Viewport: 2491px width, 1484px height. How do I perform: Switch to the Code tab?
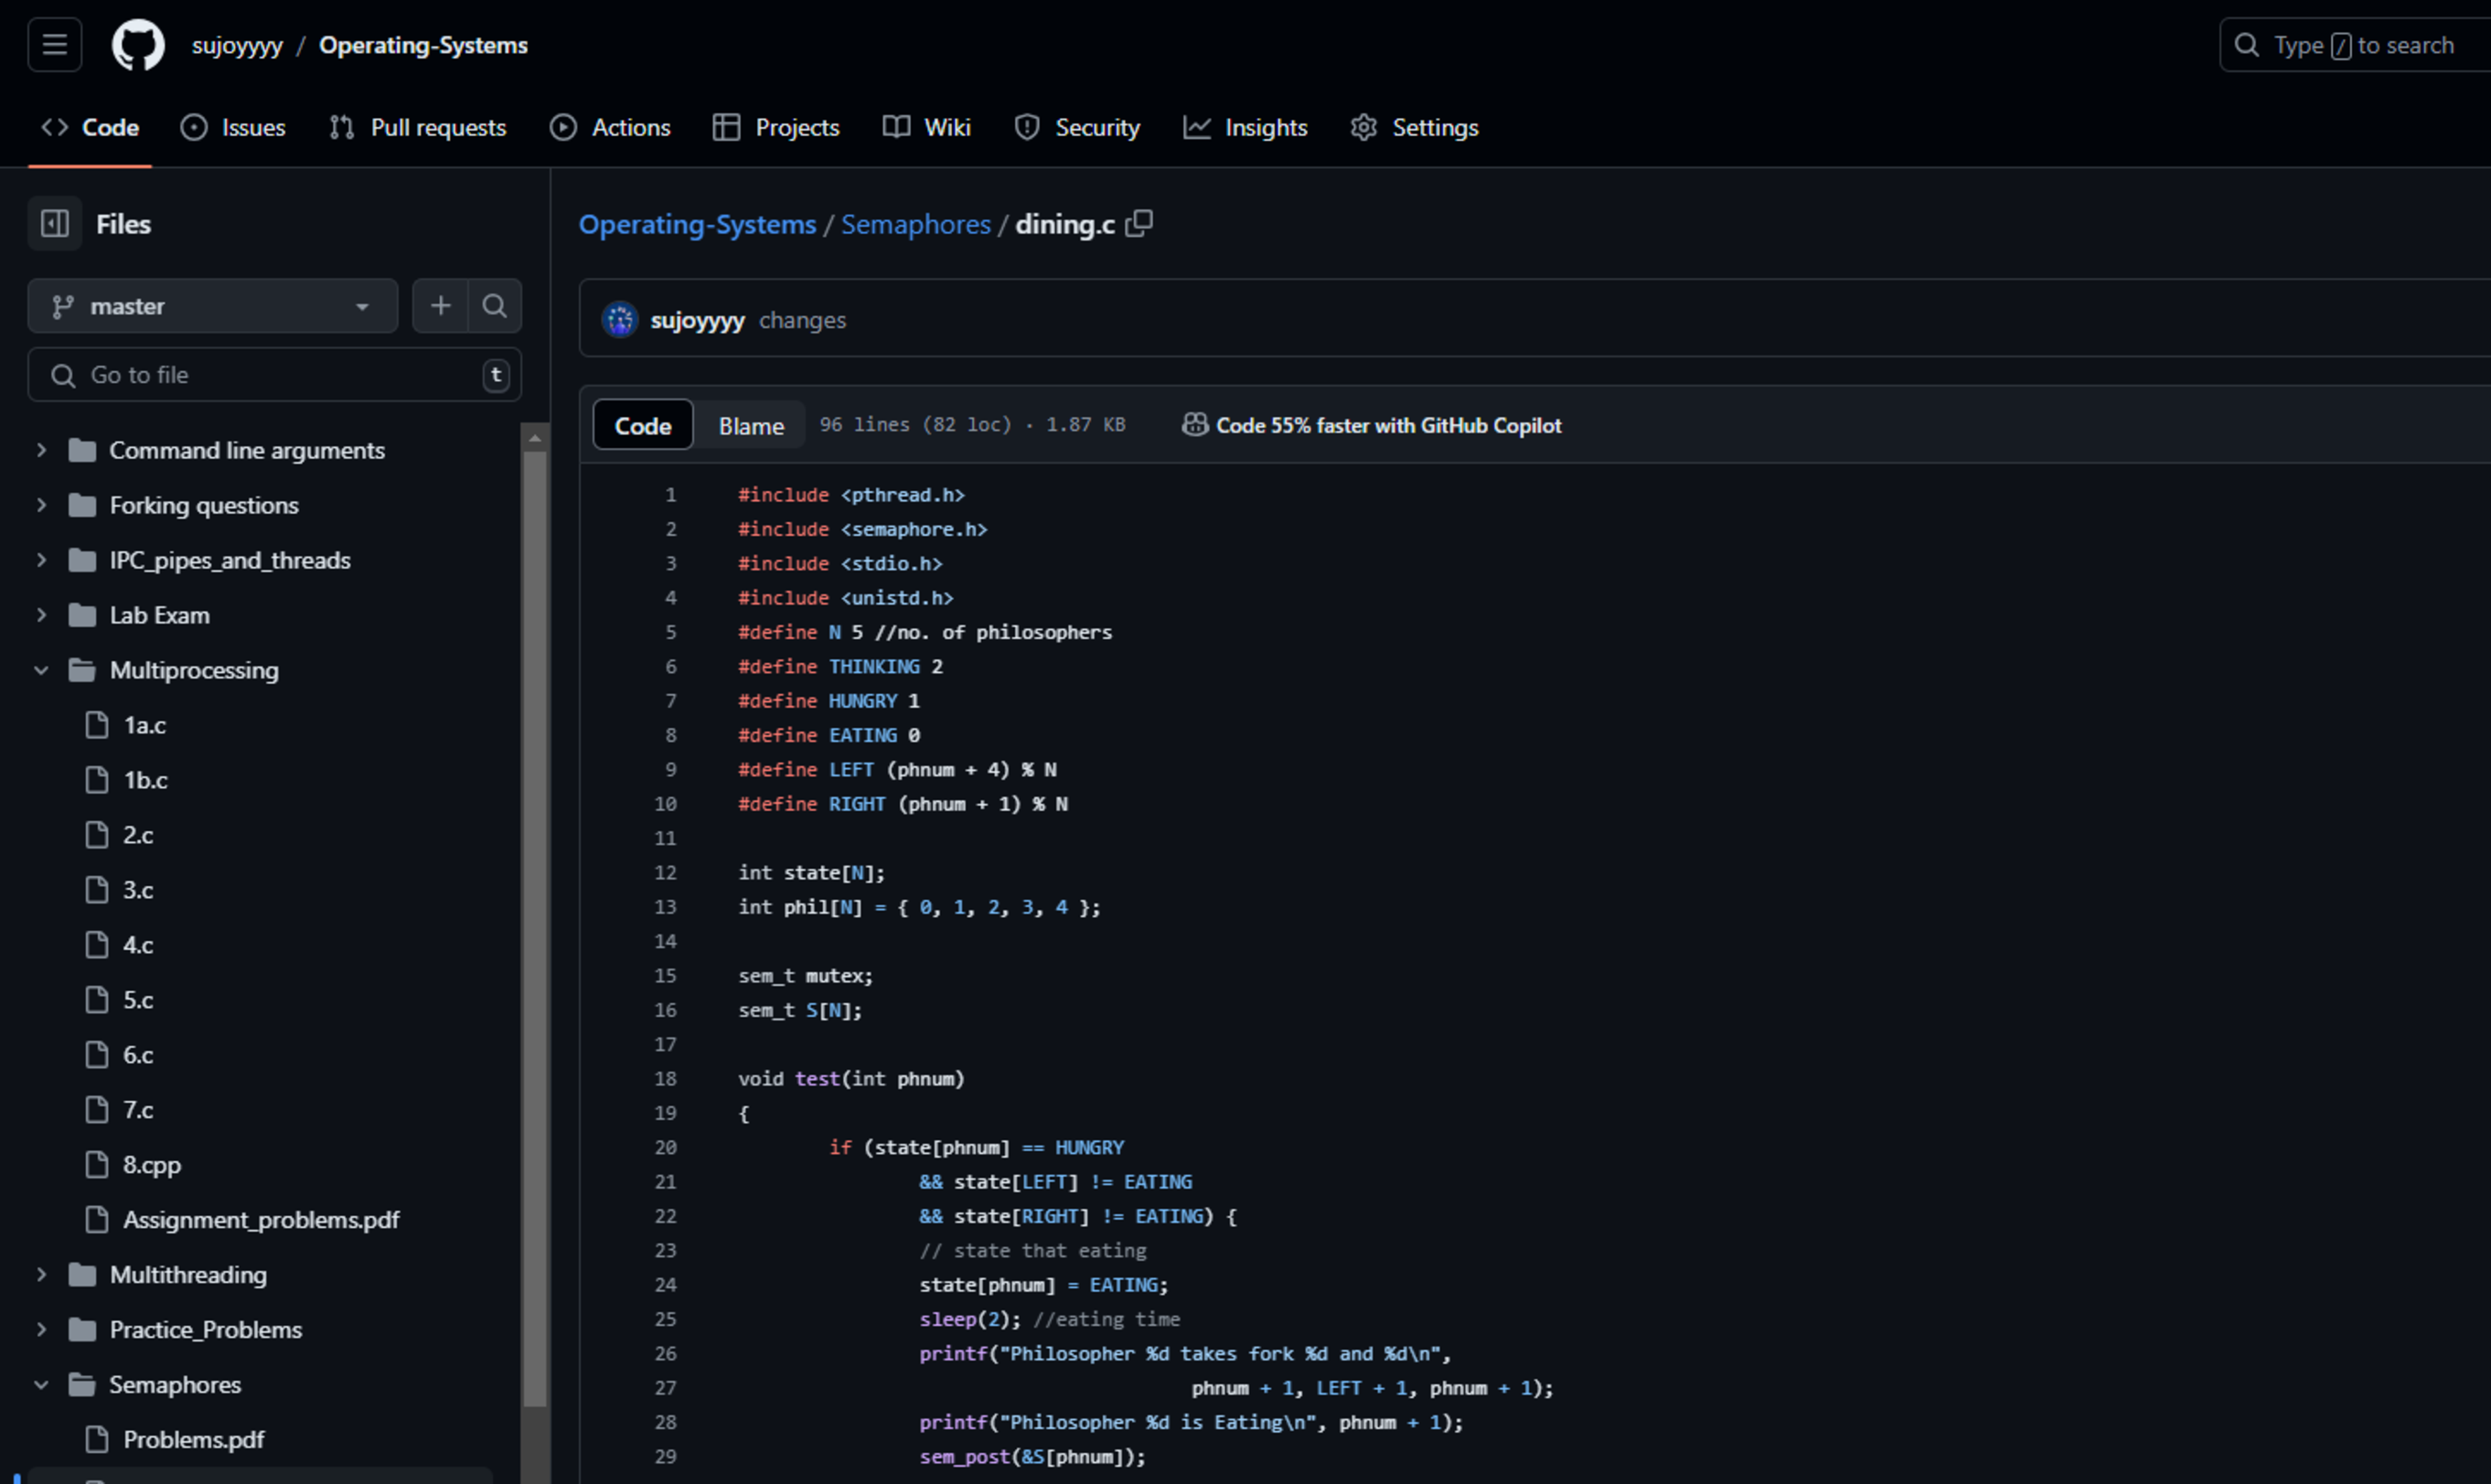[90, 128]
